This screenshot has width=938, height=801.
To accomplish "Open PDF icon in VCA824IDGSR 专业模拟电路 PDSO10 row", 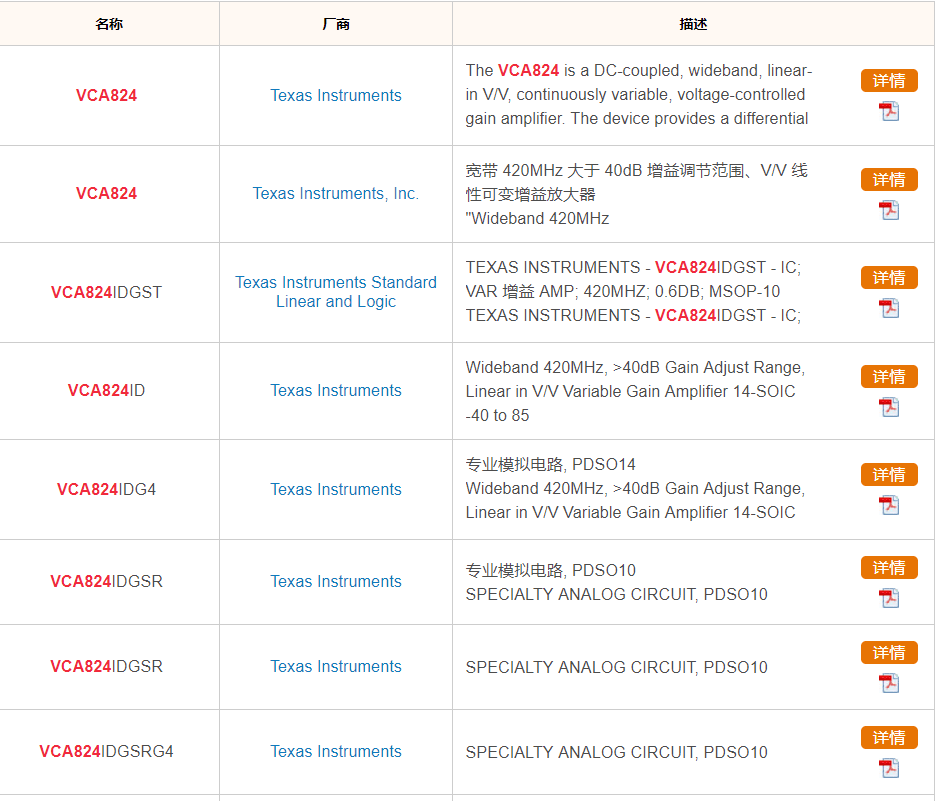I will [889, 598].
